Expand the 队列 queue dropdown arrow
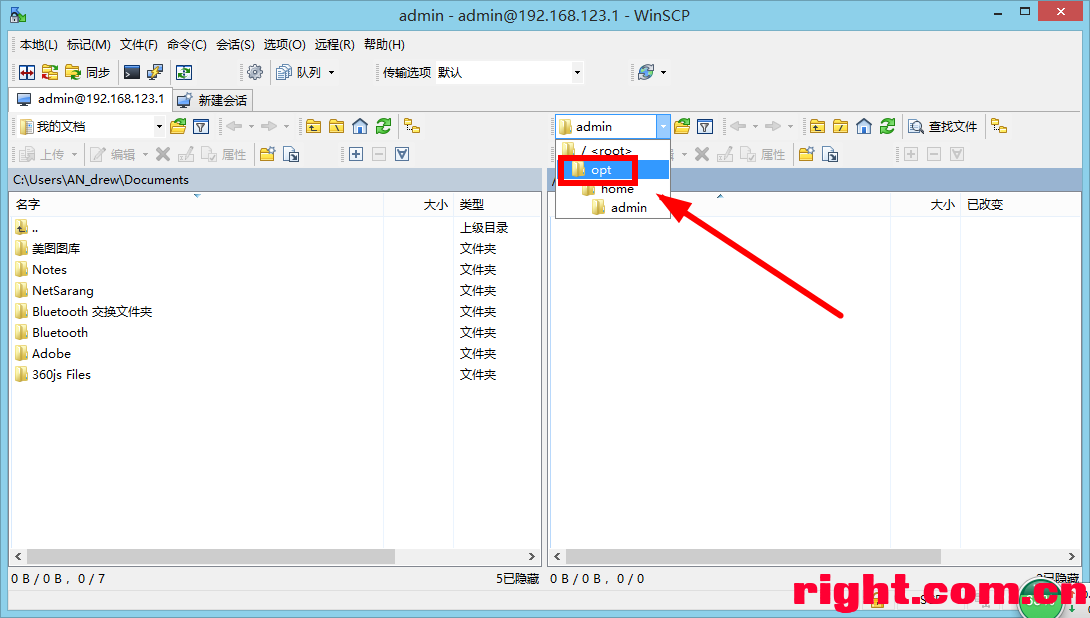The width and height of the screenshot is (1090, 618). click(332, 72)
